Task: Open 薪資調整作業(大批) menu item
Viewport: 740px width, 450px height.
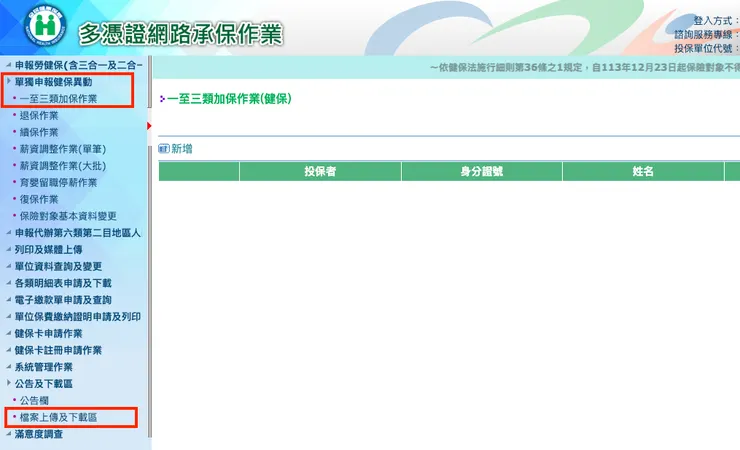Action: (x=62, y=166)
